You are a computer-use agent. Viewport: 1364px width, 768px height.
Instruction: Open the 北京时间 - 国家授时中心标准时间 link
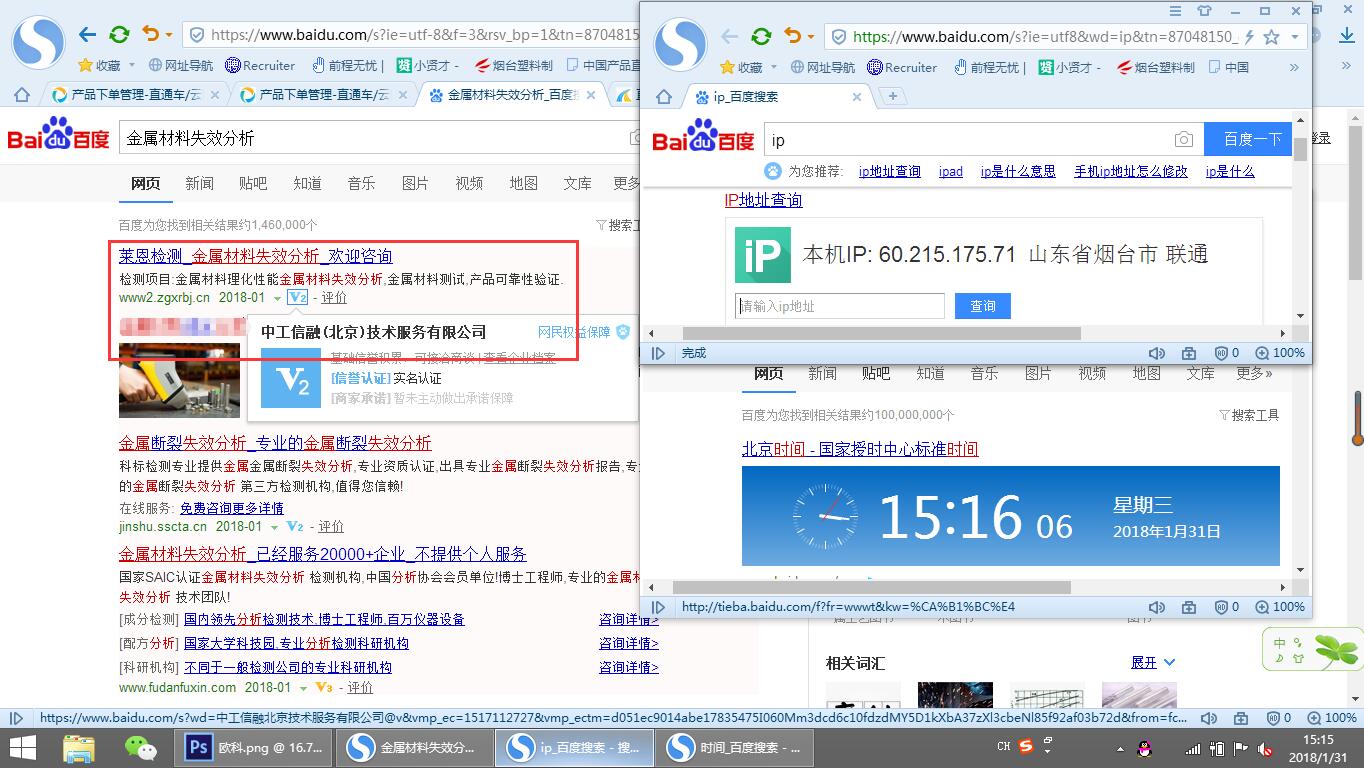[x=860, y=449]
